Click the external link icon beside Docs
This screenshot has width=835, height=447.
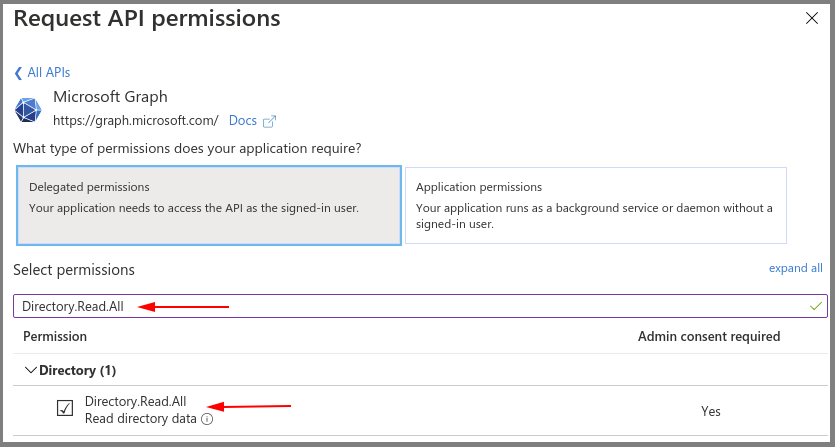268,121
